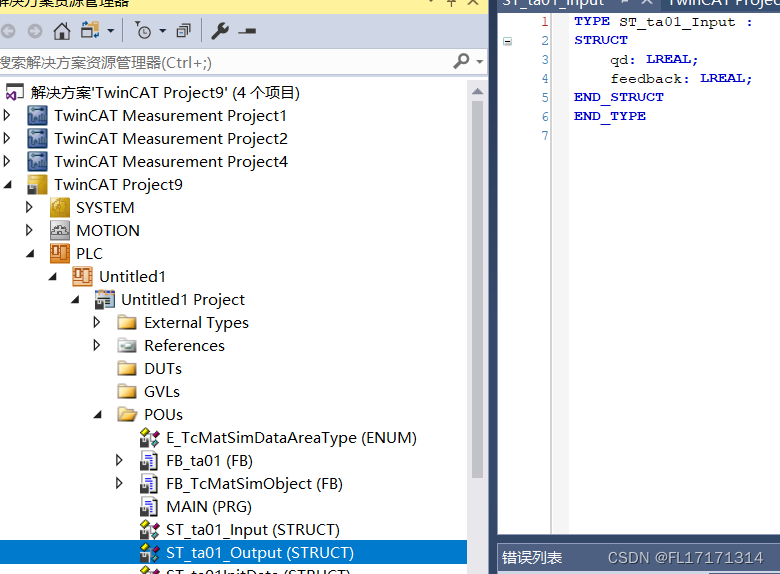
Task: Click TwinCAT Measurement Project4 icon
Action: click(37, 162)
